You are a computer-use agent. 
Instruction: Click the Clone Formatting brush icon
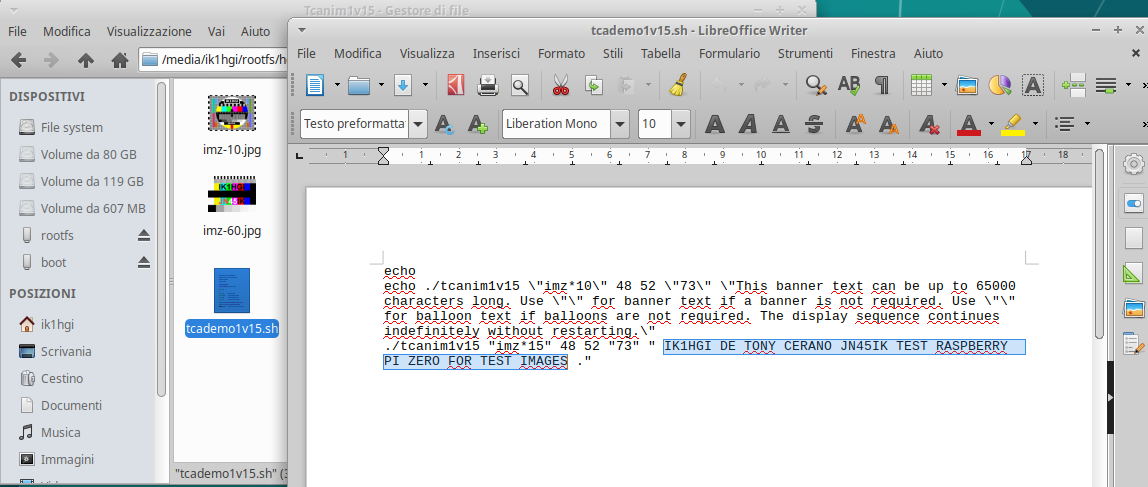pos(679,85)
